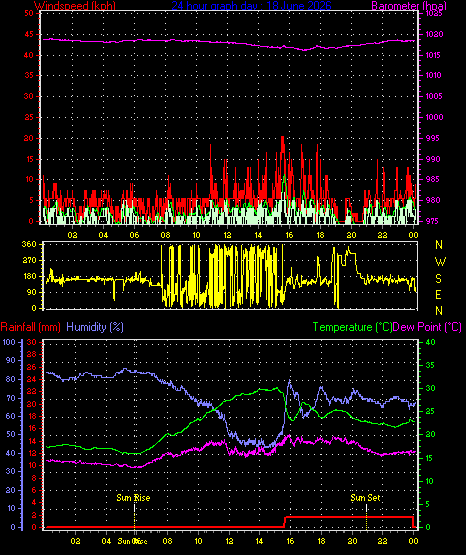
Task: Click the "1005" barometer axis value
Action: click(434, 96)
